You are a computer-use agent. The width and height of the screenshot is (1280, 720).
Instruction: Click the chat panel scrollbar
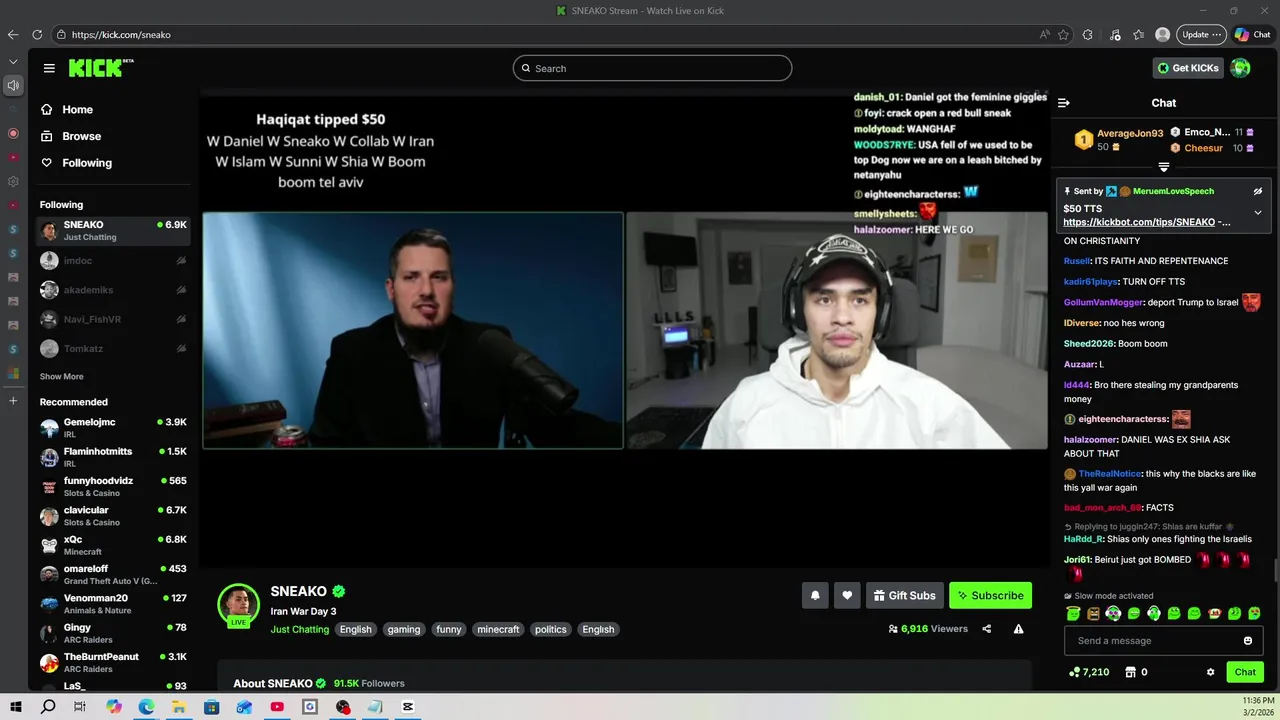[1275, 570]
